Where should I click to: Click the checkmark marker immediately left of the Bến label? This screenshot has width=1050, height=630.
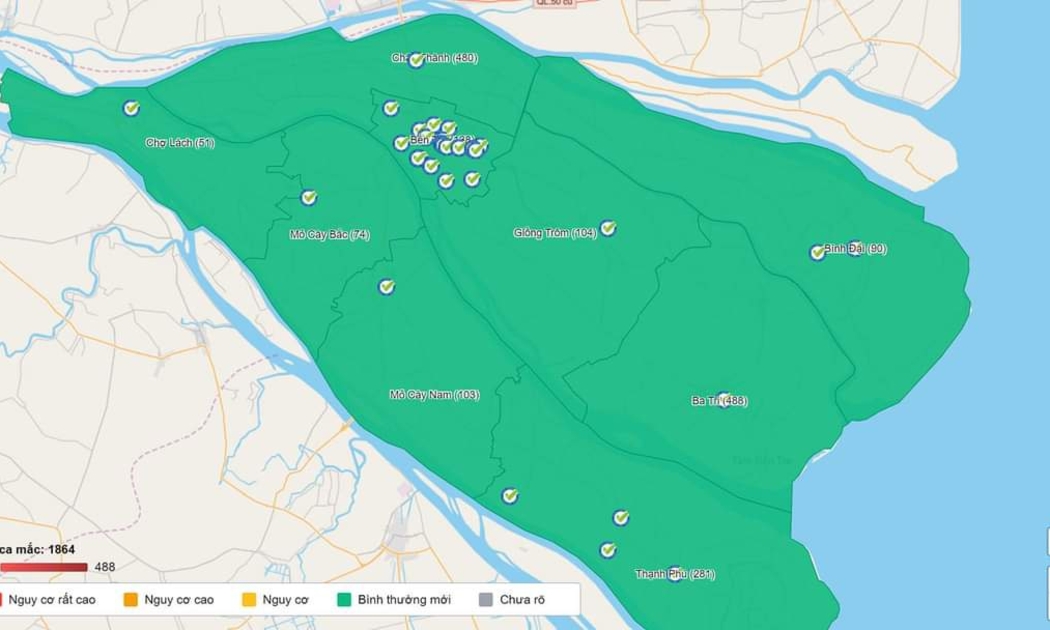coord(401,143)
